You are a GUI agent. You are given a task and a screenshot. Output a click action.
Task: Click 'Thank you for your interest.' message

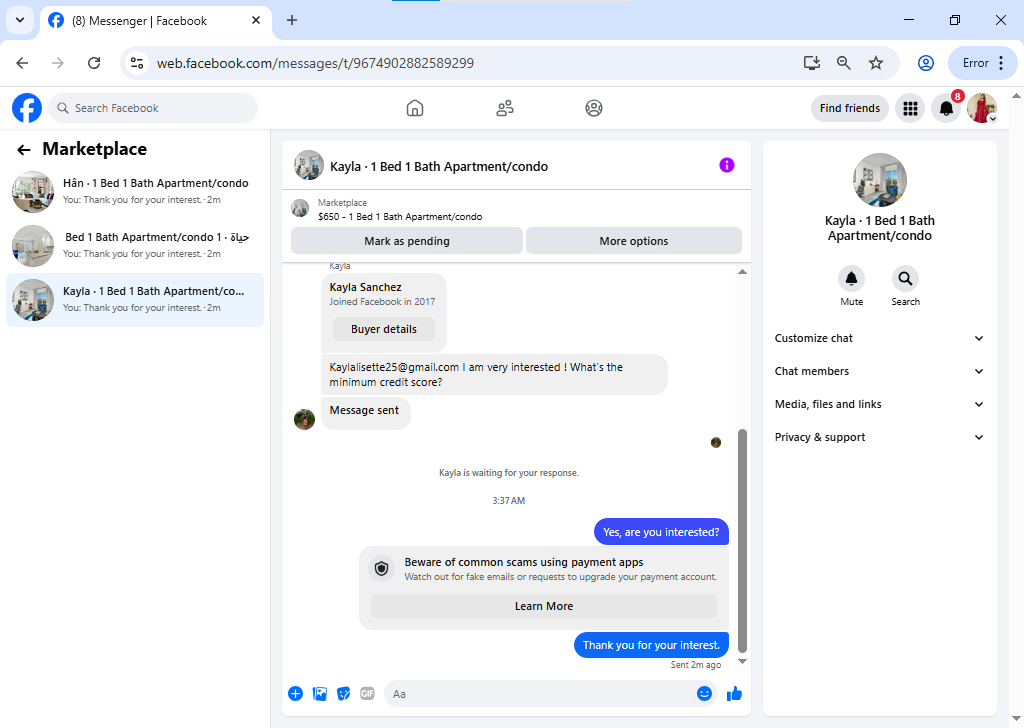(651, 645)
